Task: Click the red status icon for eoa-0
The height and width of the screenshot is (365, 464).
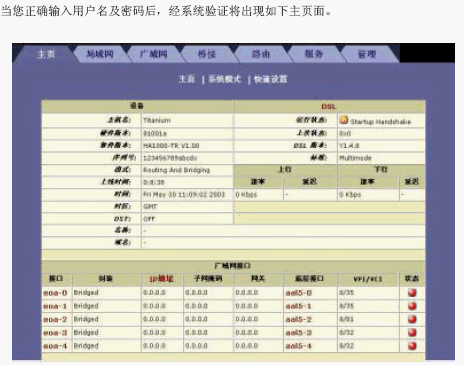Action: click(412, 293)
